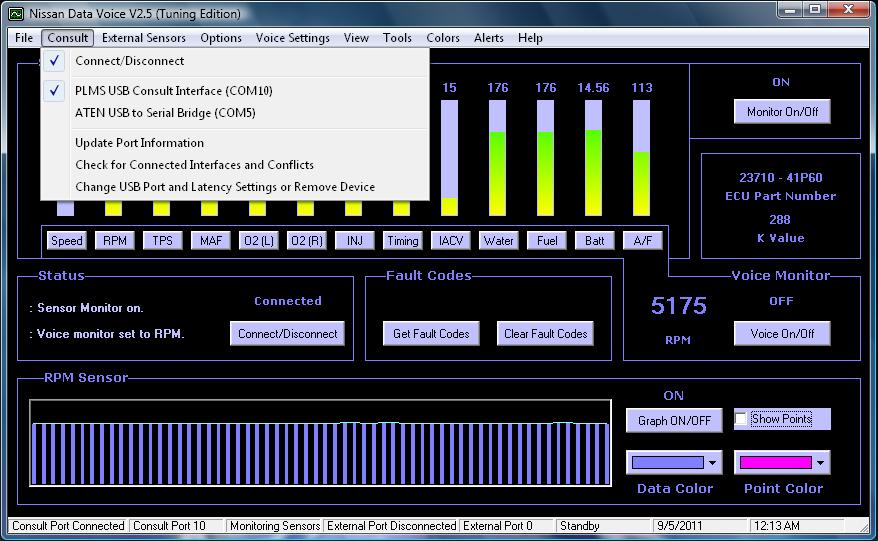Open the Tools menu
This screenshot has width=878, height=541.
pos(398,38)
